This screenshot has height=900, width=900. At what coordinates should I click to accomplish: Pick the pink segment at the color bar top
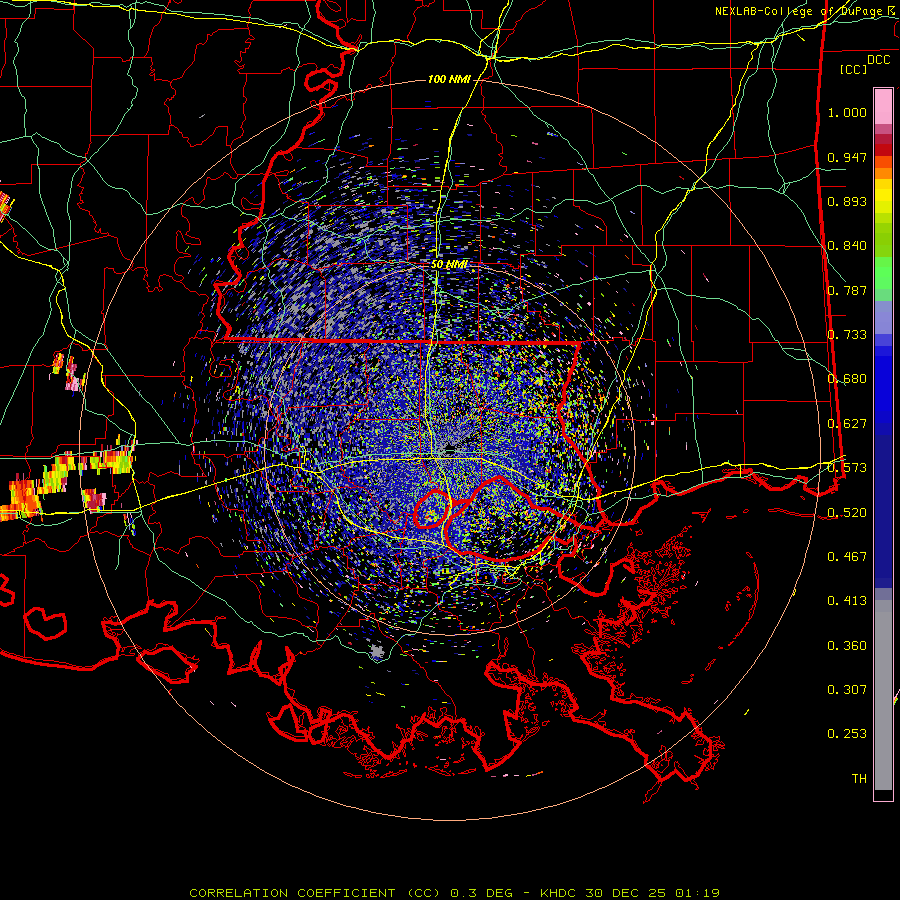click(883, 107)
